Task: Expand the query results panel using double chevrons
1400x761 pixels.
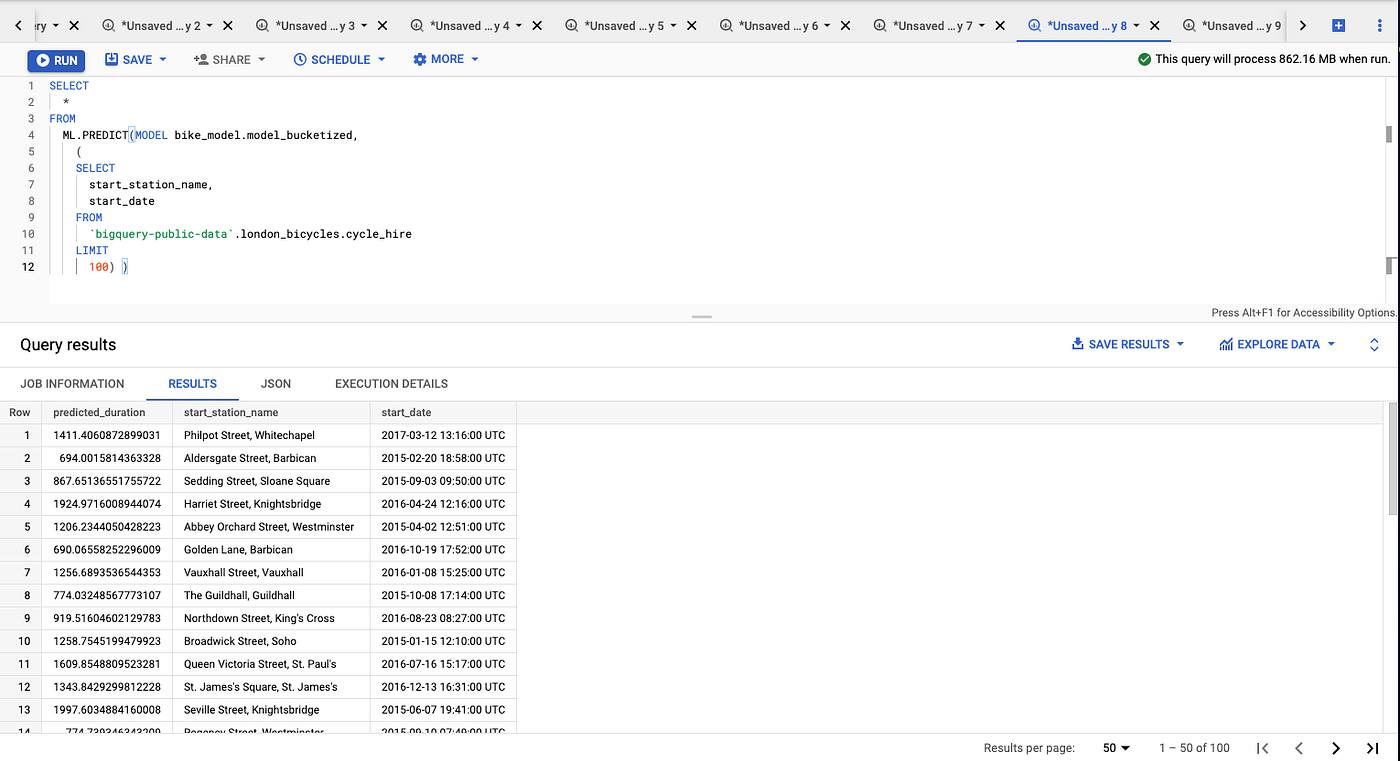Action: pyautogui.click(x=1374, y=344)
